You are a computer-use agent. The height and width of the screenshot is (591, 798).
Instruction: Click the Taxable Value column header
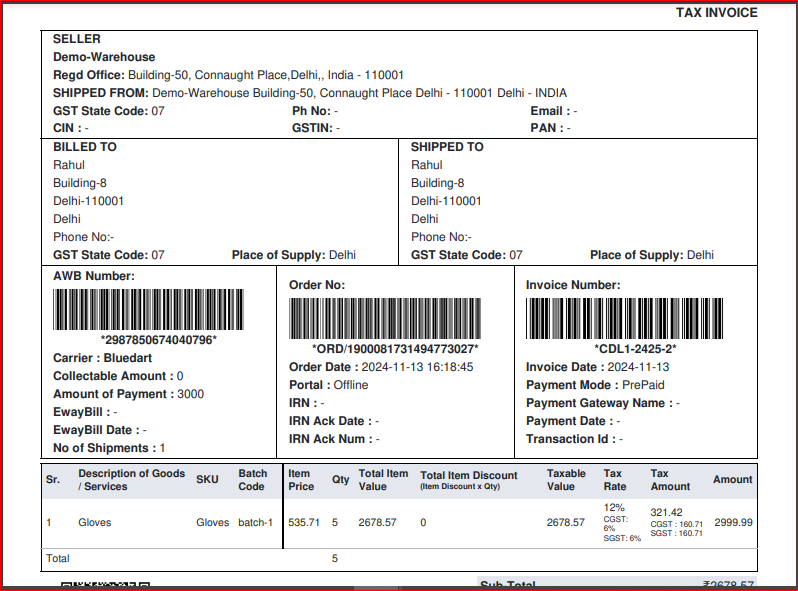tap(566, 480)
